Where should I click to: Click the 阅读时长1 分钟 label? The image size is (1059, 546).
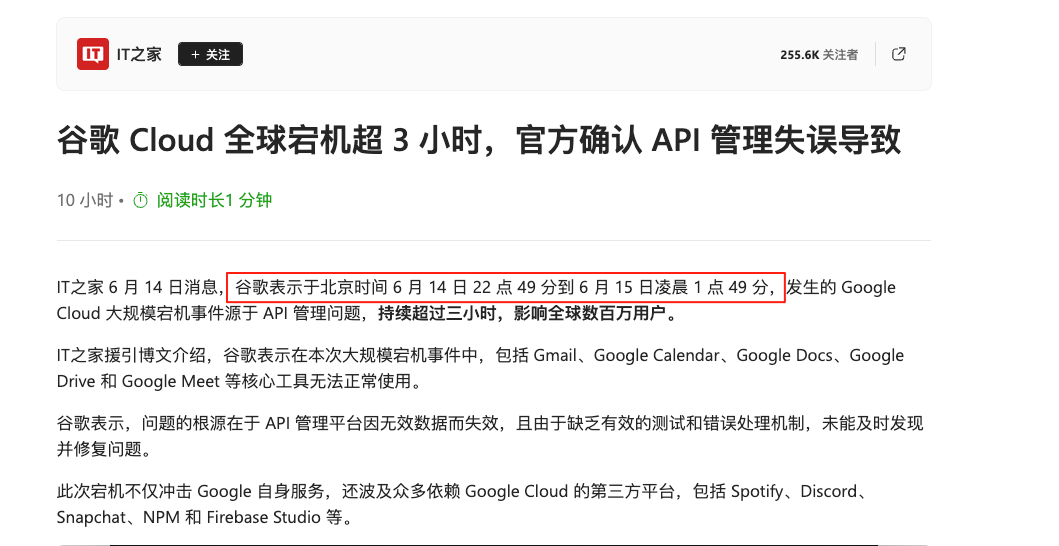point(214,200)
